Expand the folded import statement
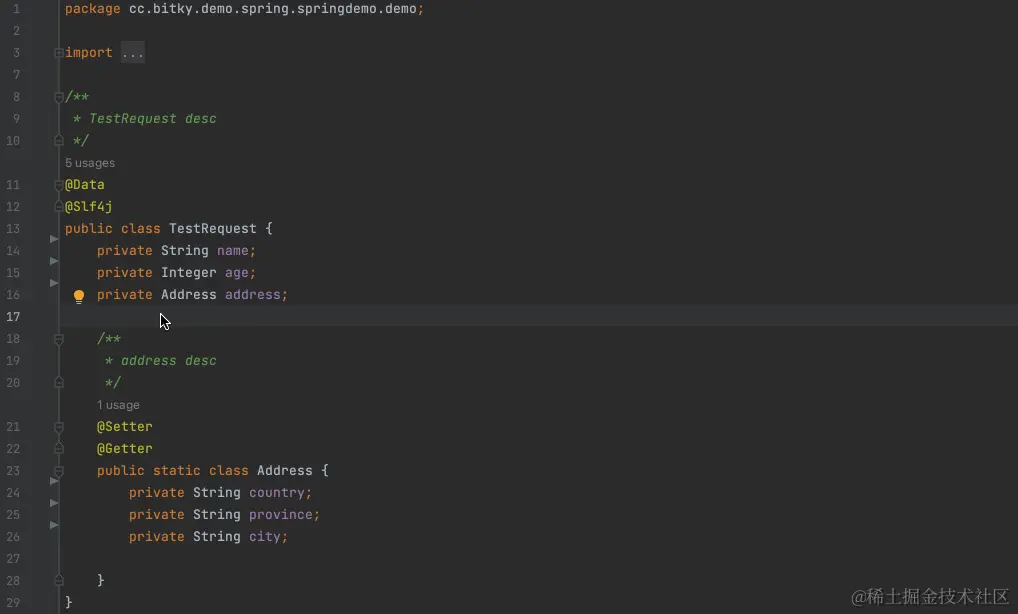Viewport: 1018px width, 614px height. coord(58,53)
